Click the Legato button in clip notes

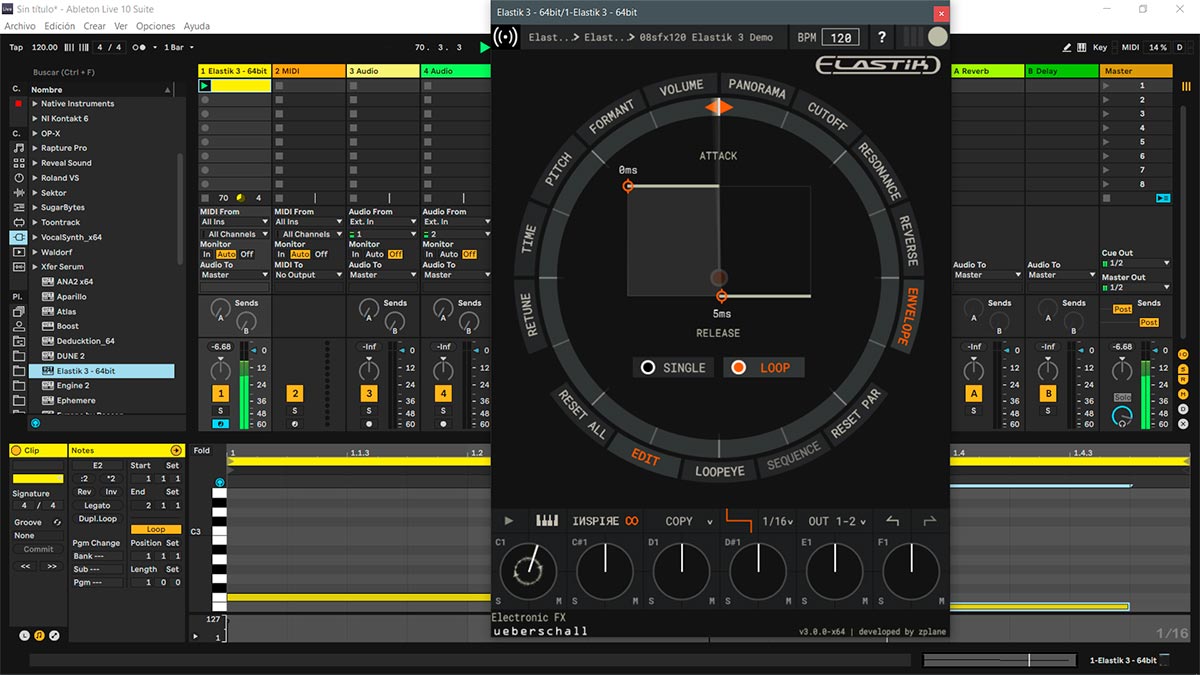click(97, 505)
